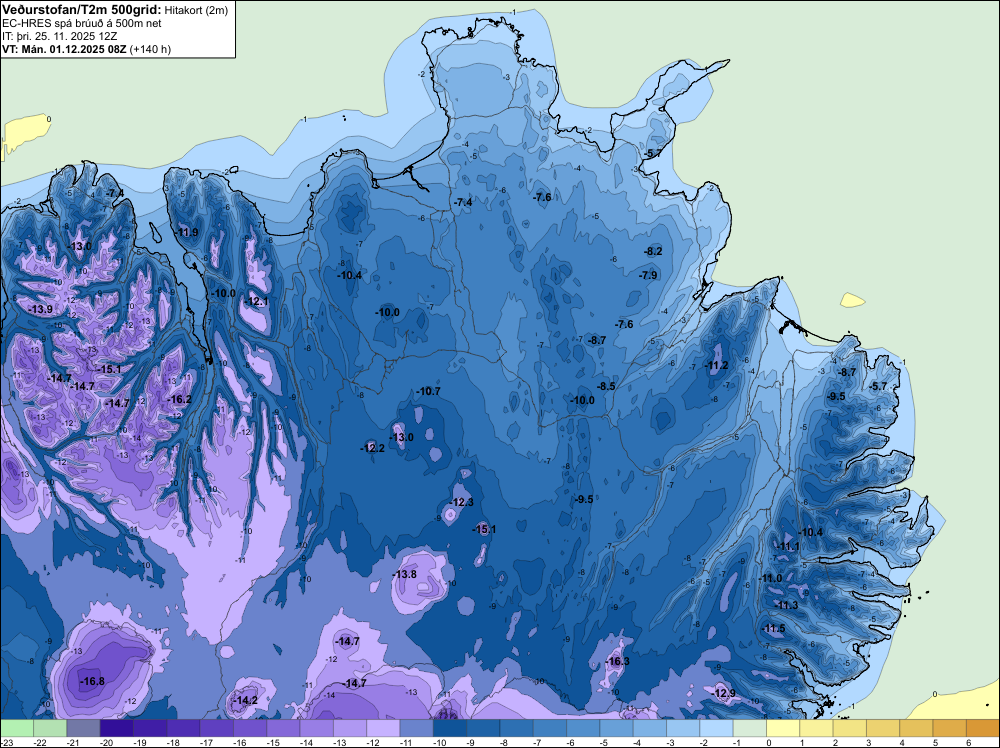Image resolution: width=1000 pixels, height=748 pixels.
Task: Click legend swatch between -2 and -1
Action: tap(716, 728)
